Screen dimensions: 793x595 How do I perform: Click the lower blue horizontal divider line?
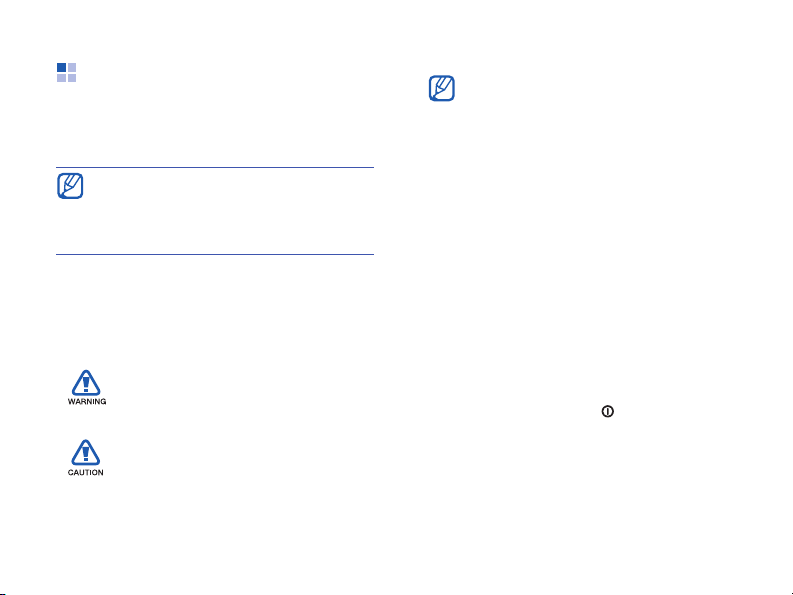coord(215,254)
